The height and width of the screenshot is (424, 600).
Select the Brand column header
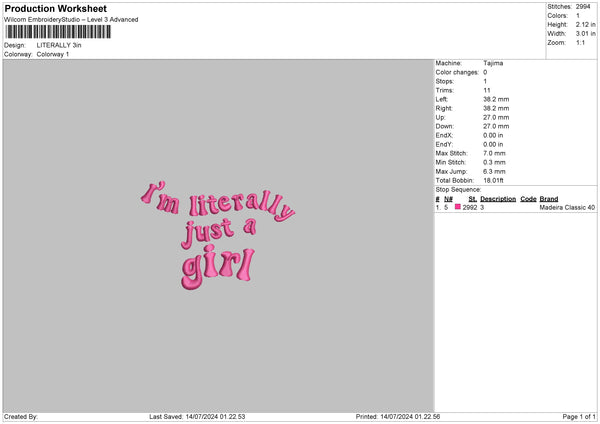point(549,198)
